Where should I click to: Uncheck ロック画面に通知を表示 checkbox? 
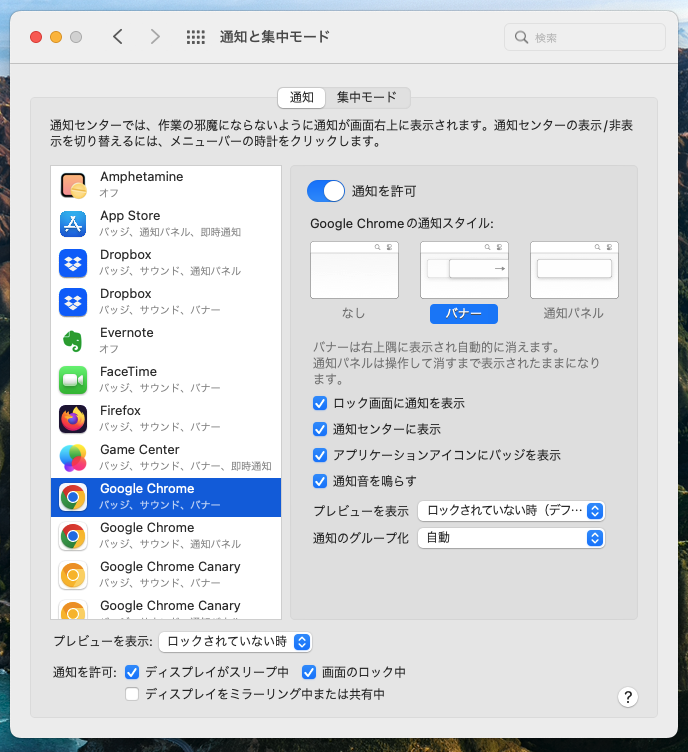(x=320, y=403)
